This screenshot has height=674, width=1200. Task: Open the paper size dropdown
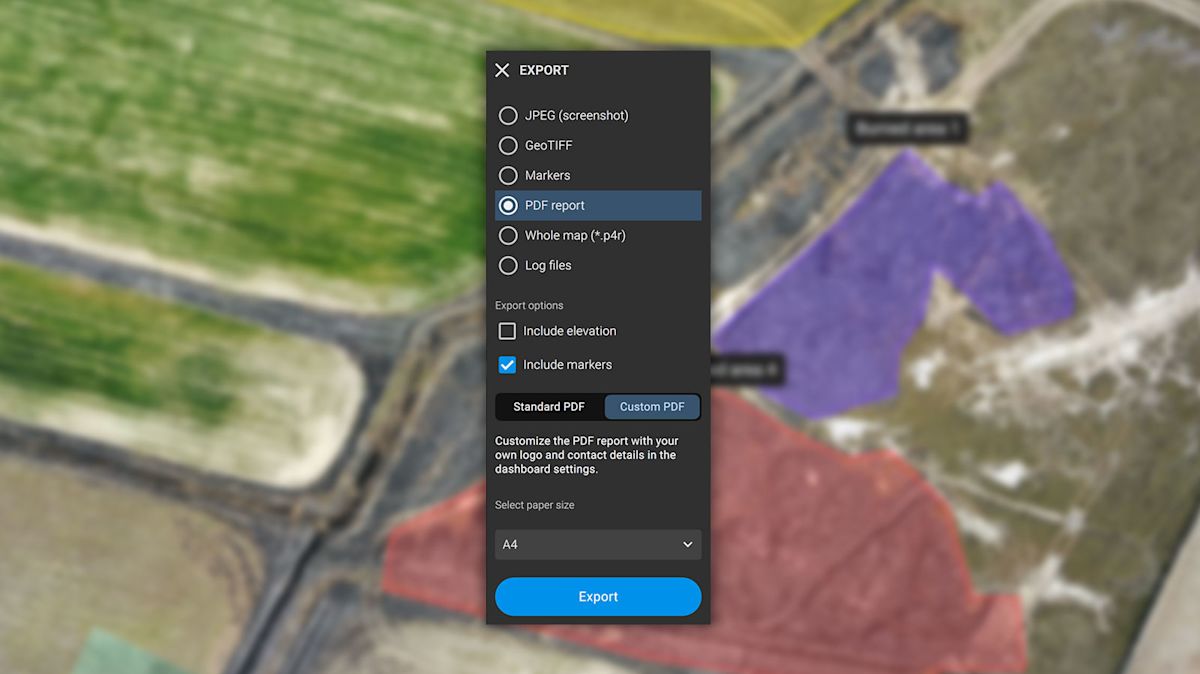pyautogui.click(x=597, y=544)
